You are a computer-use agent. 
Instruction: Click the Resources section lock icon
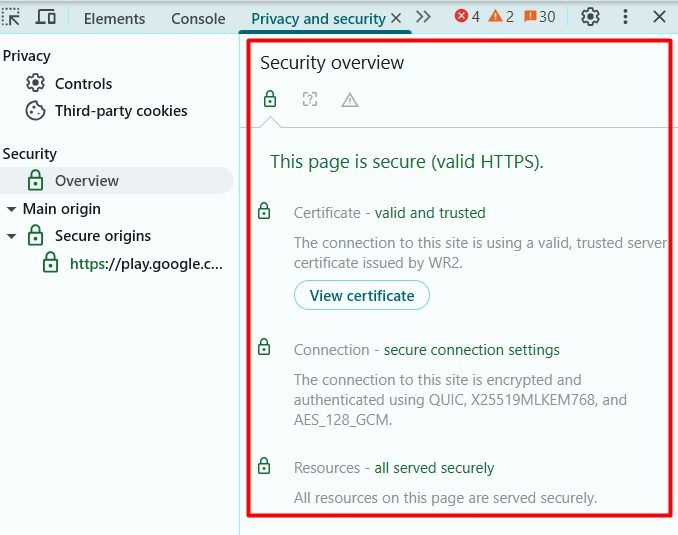[x=264, y=465]
